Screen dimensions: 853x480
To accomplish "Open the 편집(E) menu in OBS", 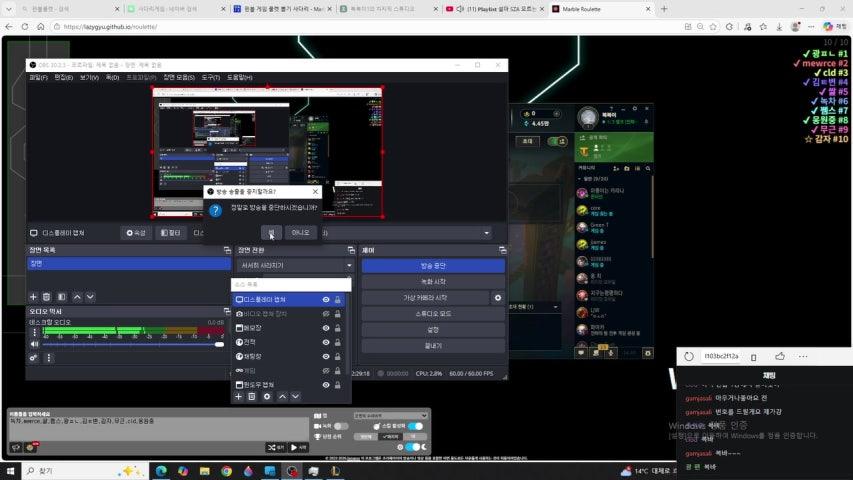I will [63, 77].
